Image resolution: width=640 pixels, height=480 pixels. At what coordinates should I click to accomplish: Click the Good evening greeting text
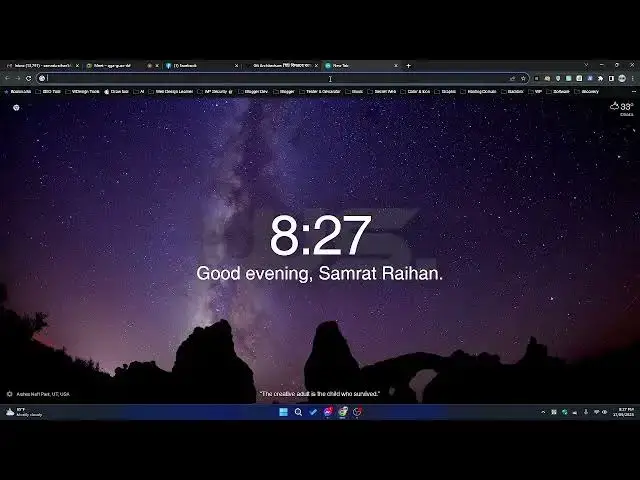320,273
